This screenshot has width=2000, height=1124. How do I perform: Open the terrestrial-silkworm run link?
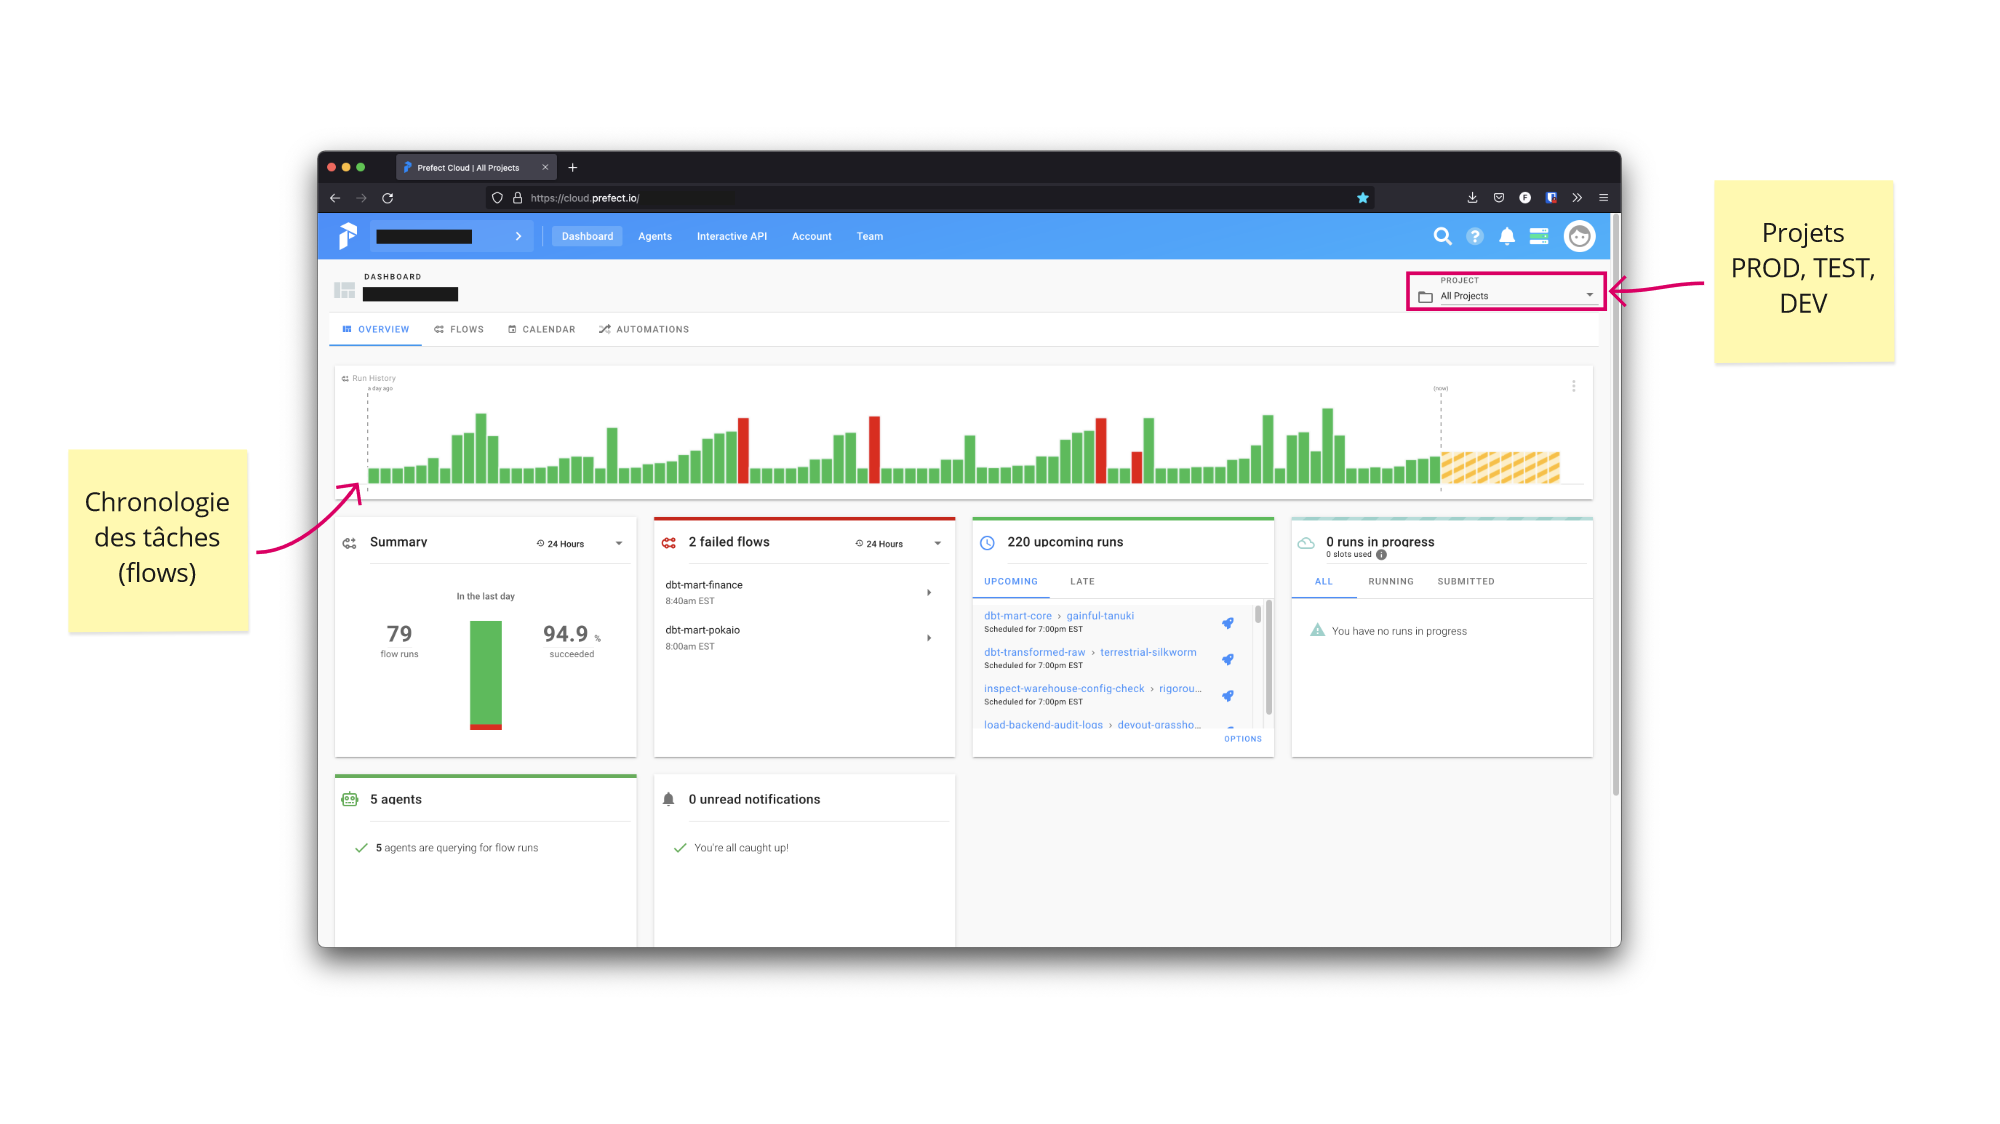tap(1148, 652)
